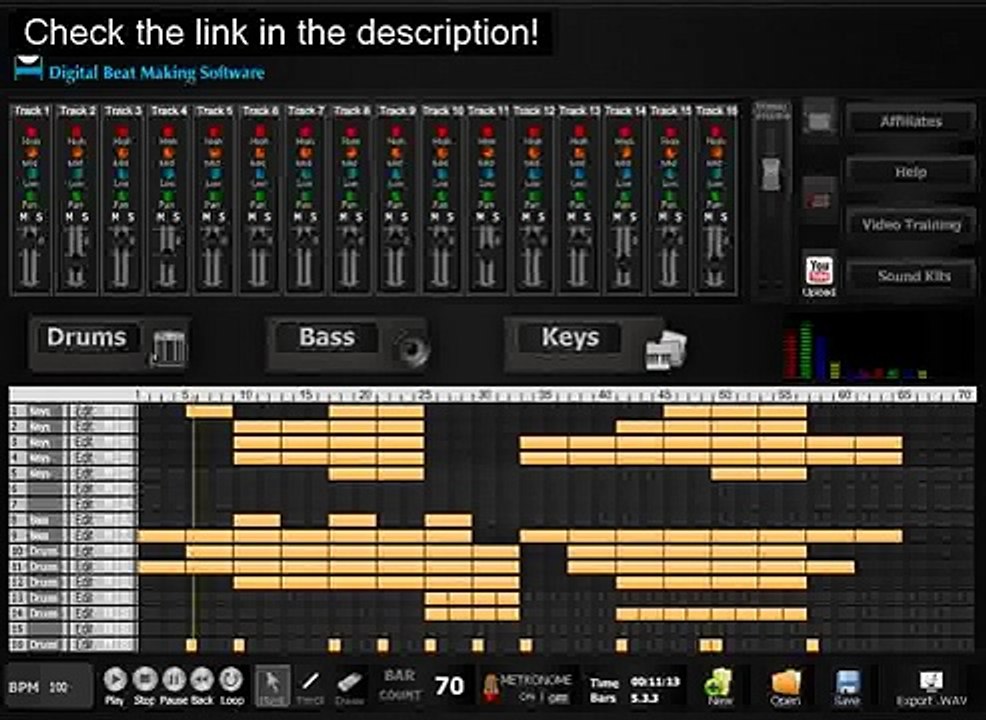Viewport: 986px width, 720px height.
Task: Click bar 50 on the timeline ruler
Action: (724, 396)
